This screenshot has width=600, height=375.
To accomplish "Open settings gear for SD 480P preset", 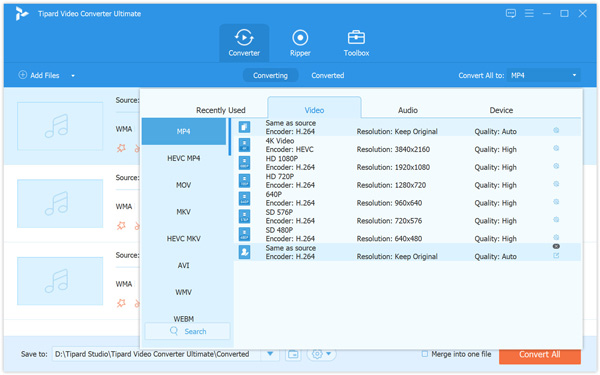I will click(x=556, y=237).
